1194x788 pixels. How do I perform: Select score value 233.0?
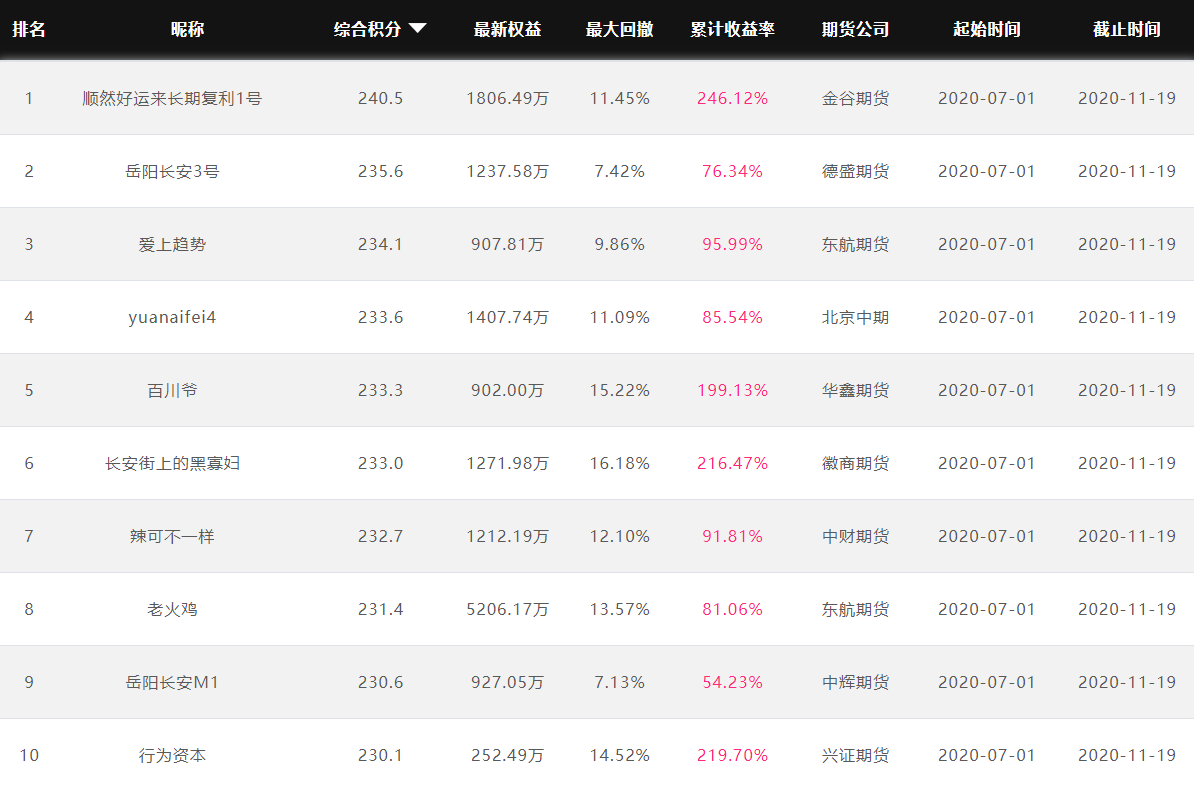381,463
